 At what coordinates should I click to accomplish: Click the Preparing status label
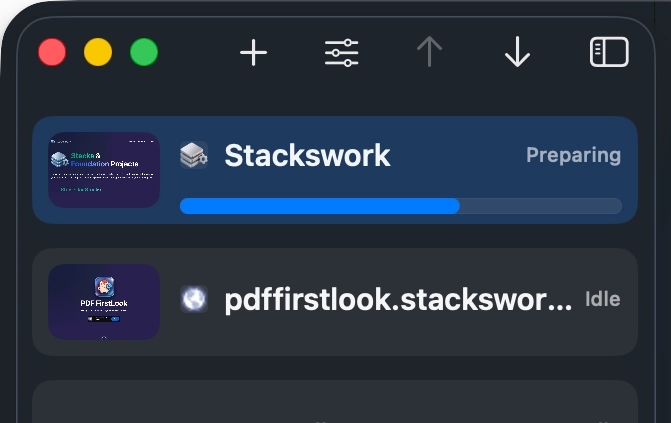pyautogui.click(x=573, y=155)
